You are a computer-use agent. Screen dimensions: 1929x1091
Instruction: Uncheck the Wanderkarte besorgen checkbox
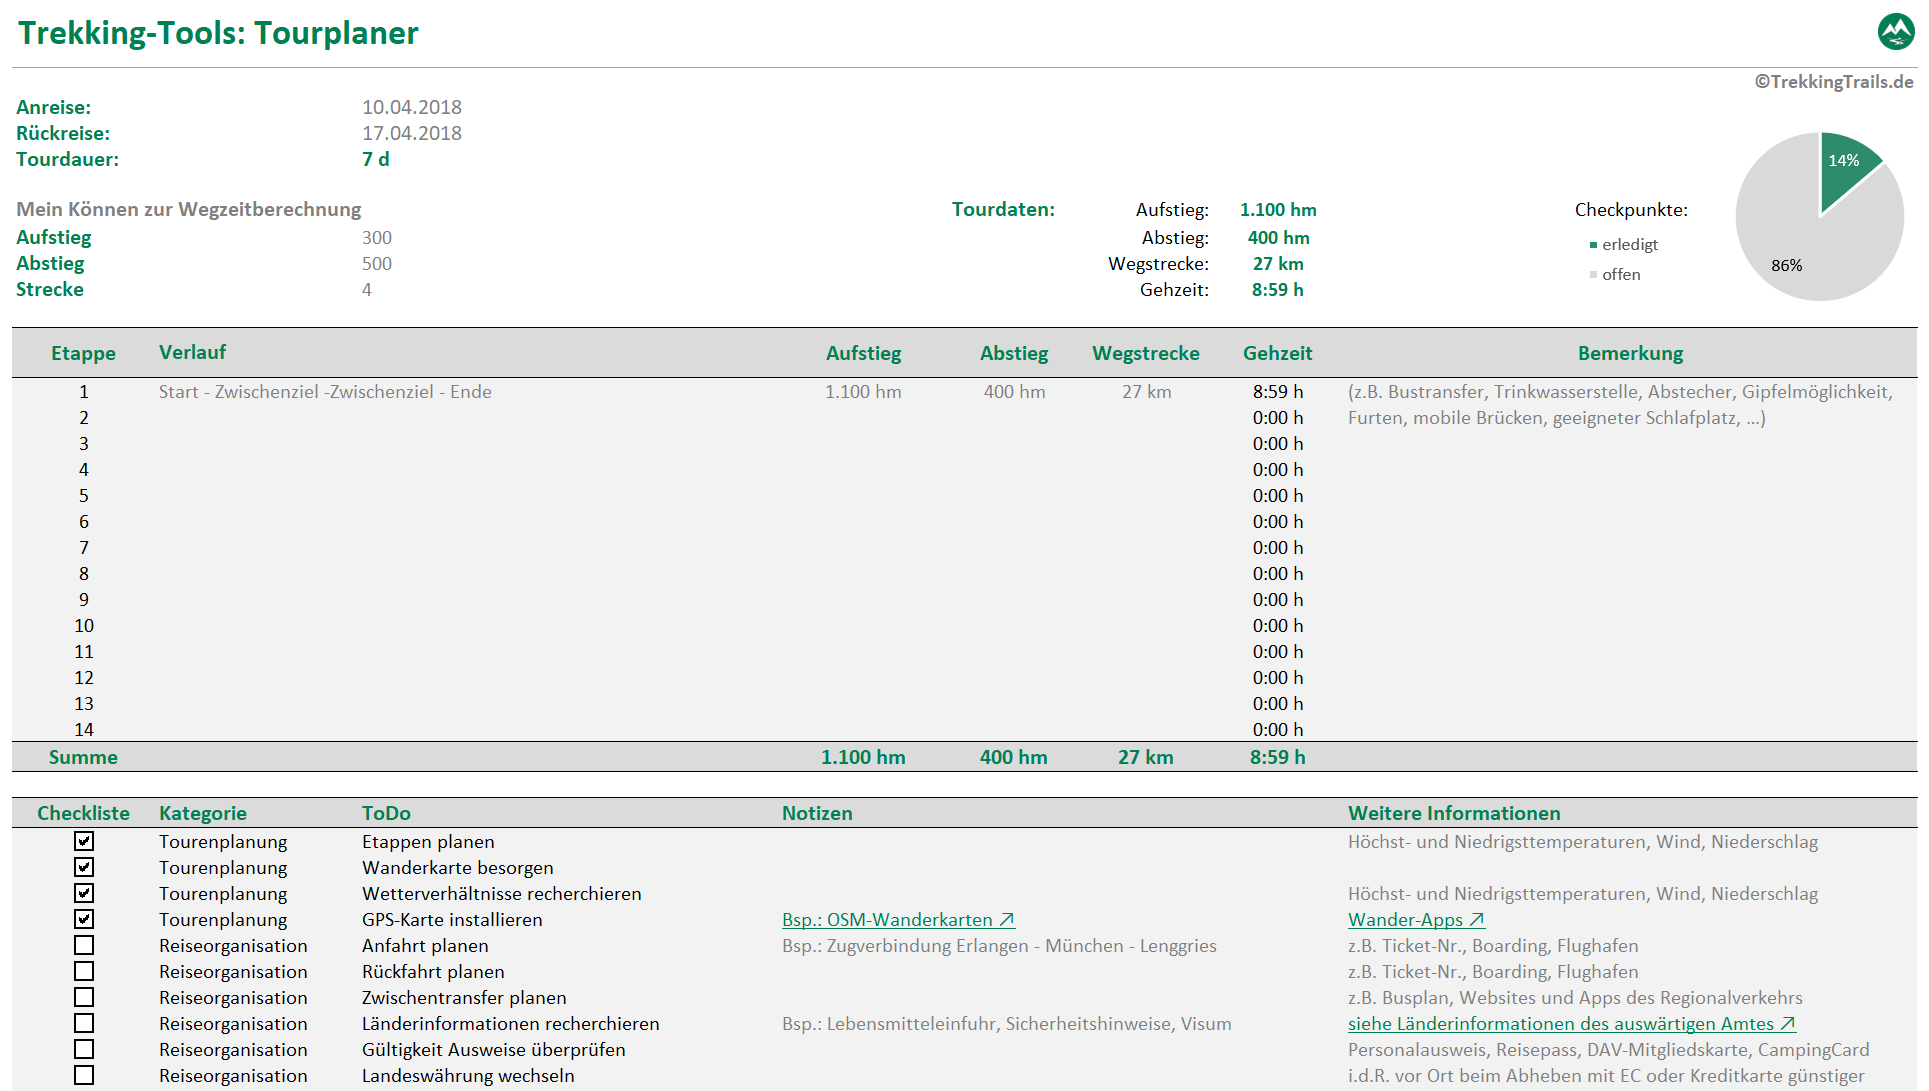[84, 867]
